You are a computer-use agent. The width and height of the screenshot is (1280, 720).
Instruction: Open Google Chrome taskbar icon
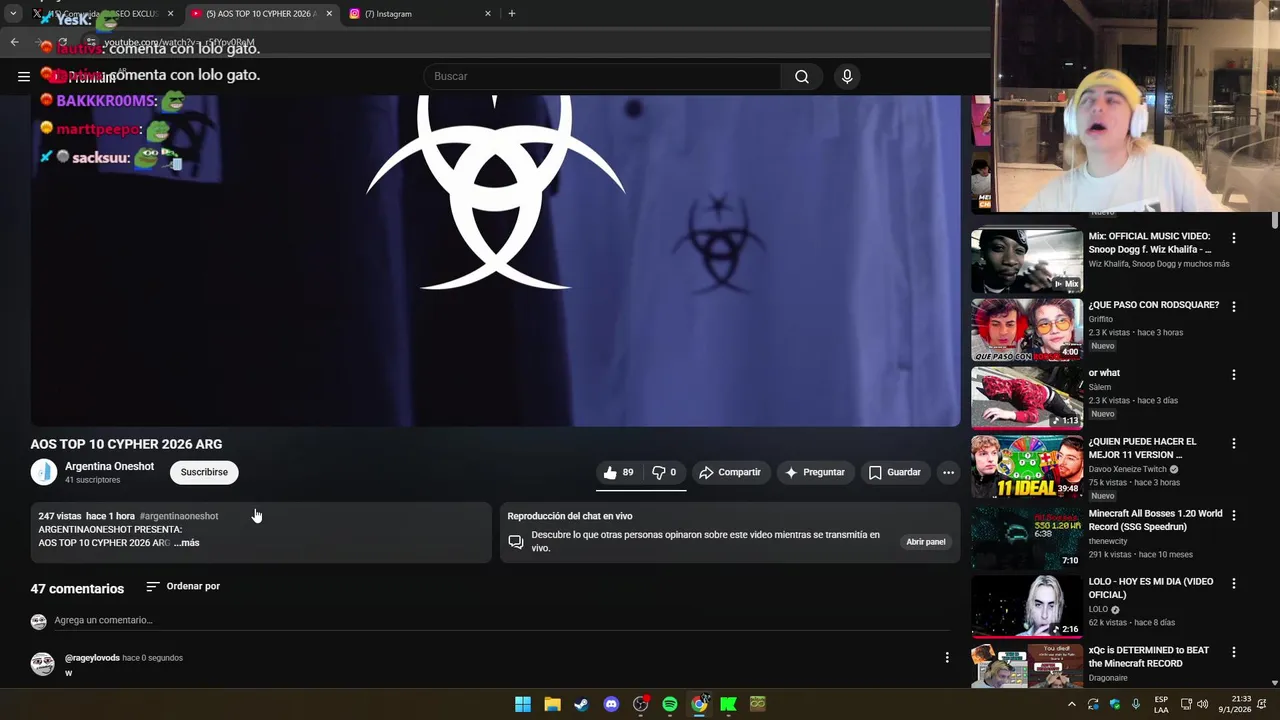coord(699,704)
